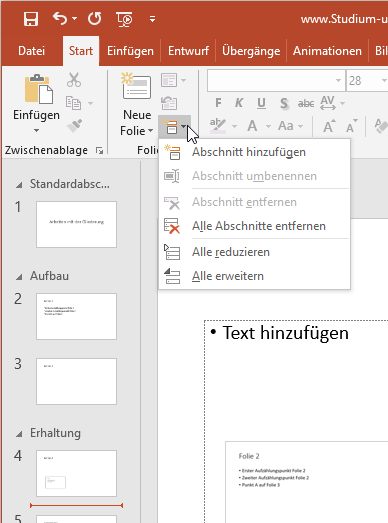The width and height of the screenshot is (388, 523).
Task: Toggle strikethrough abc formatting
Action: tap(306, 104)
